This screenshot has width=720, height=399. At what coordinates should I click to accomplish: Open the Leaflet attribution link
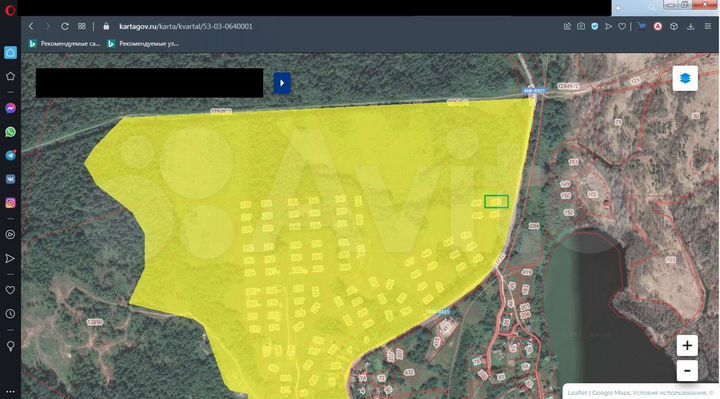(x=577, y=393)
